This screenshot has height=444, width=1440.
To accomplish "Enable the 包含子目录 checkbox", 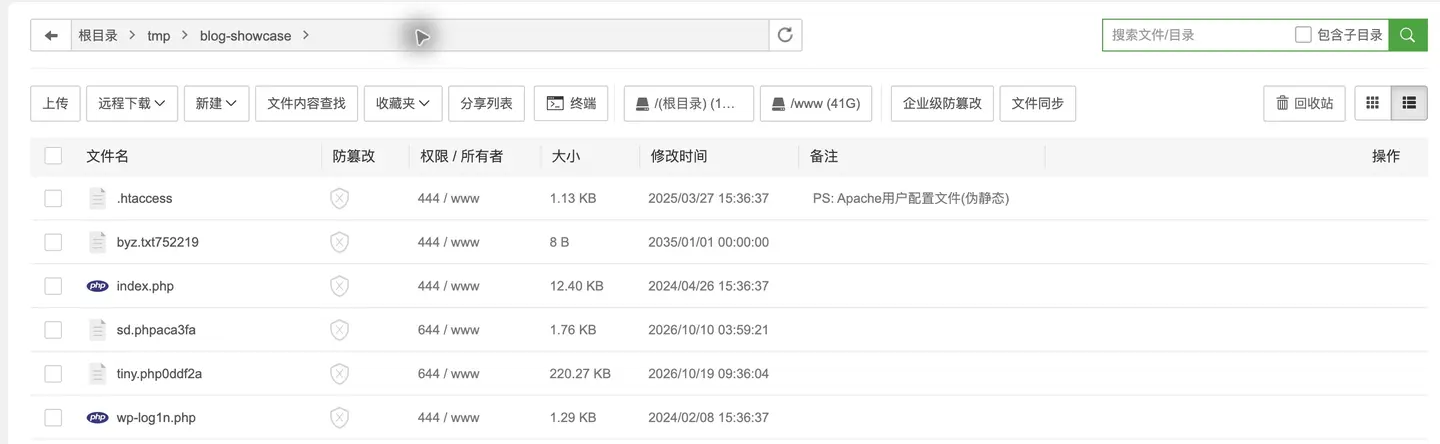I will (1303, 35).
